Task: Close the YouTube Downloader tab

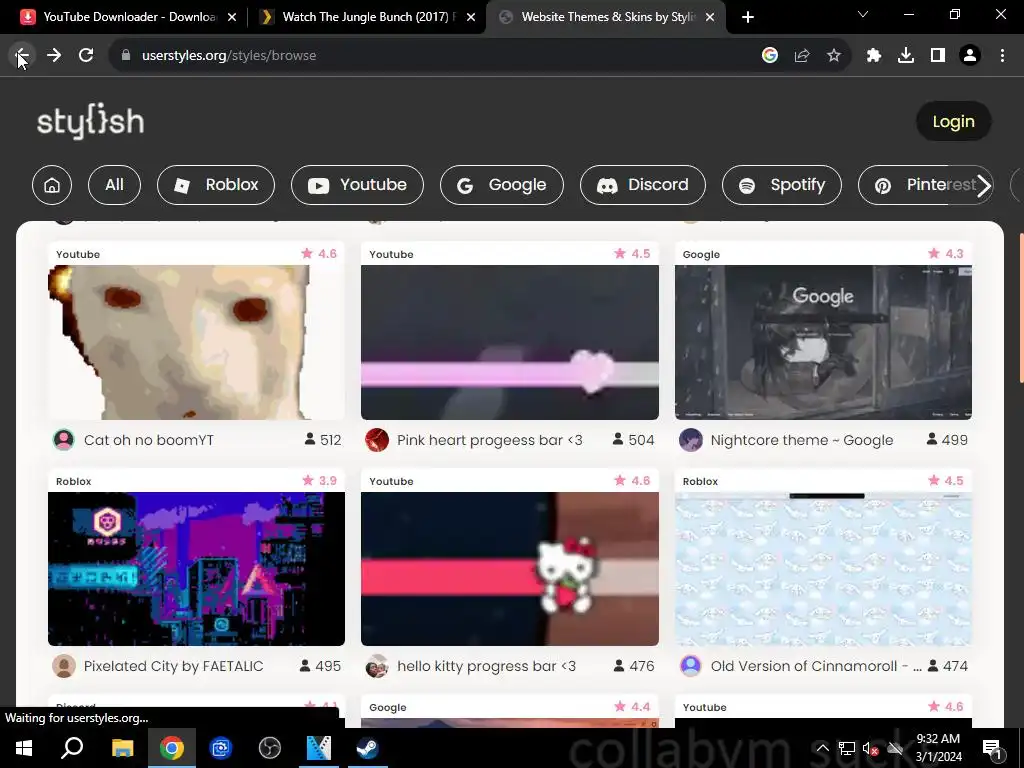Action: tap(232, 17)
